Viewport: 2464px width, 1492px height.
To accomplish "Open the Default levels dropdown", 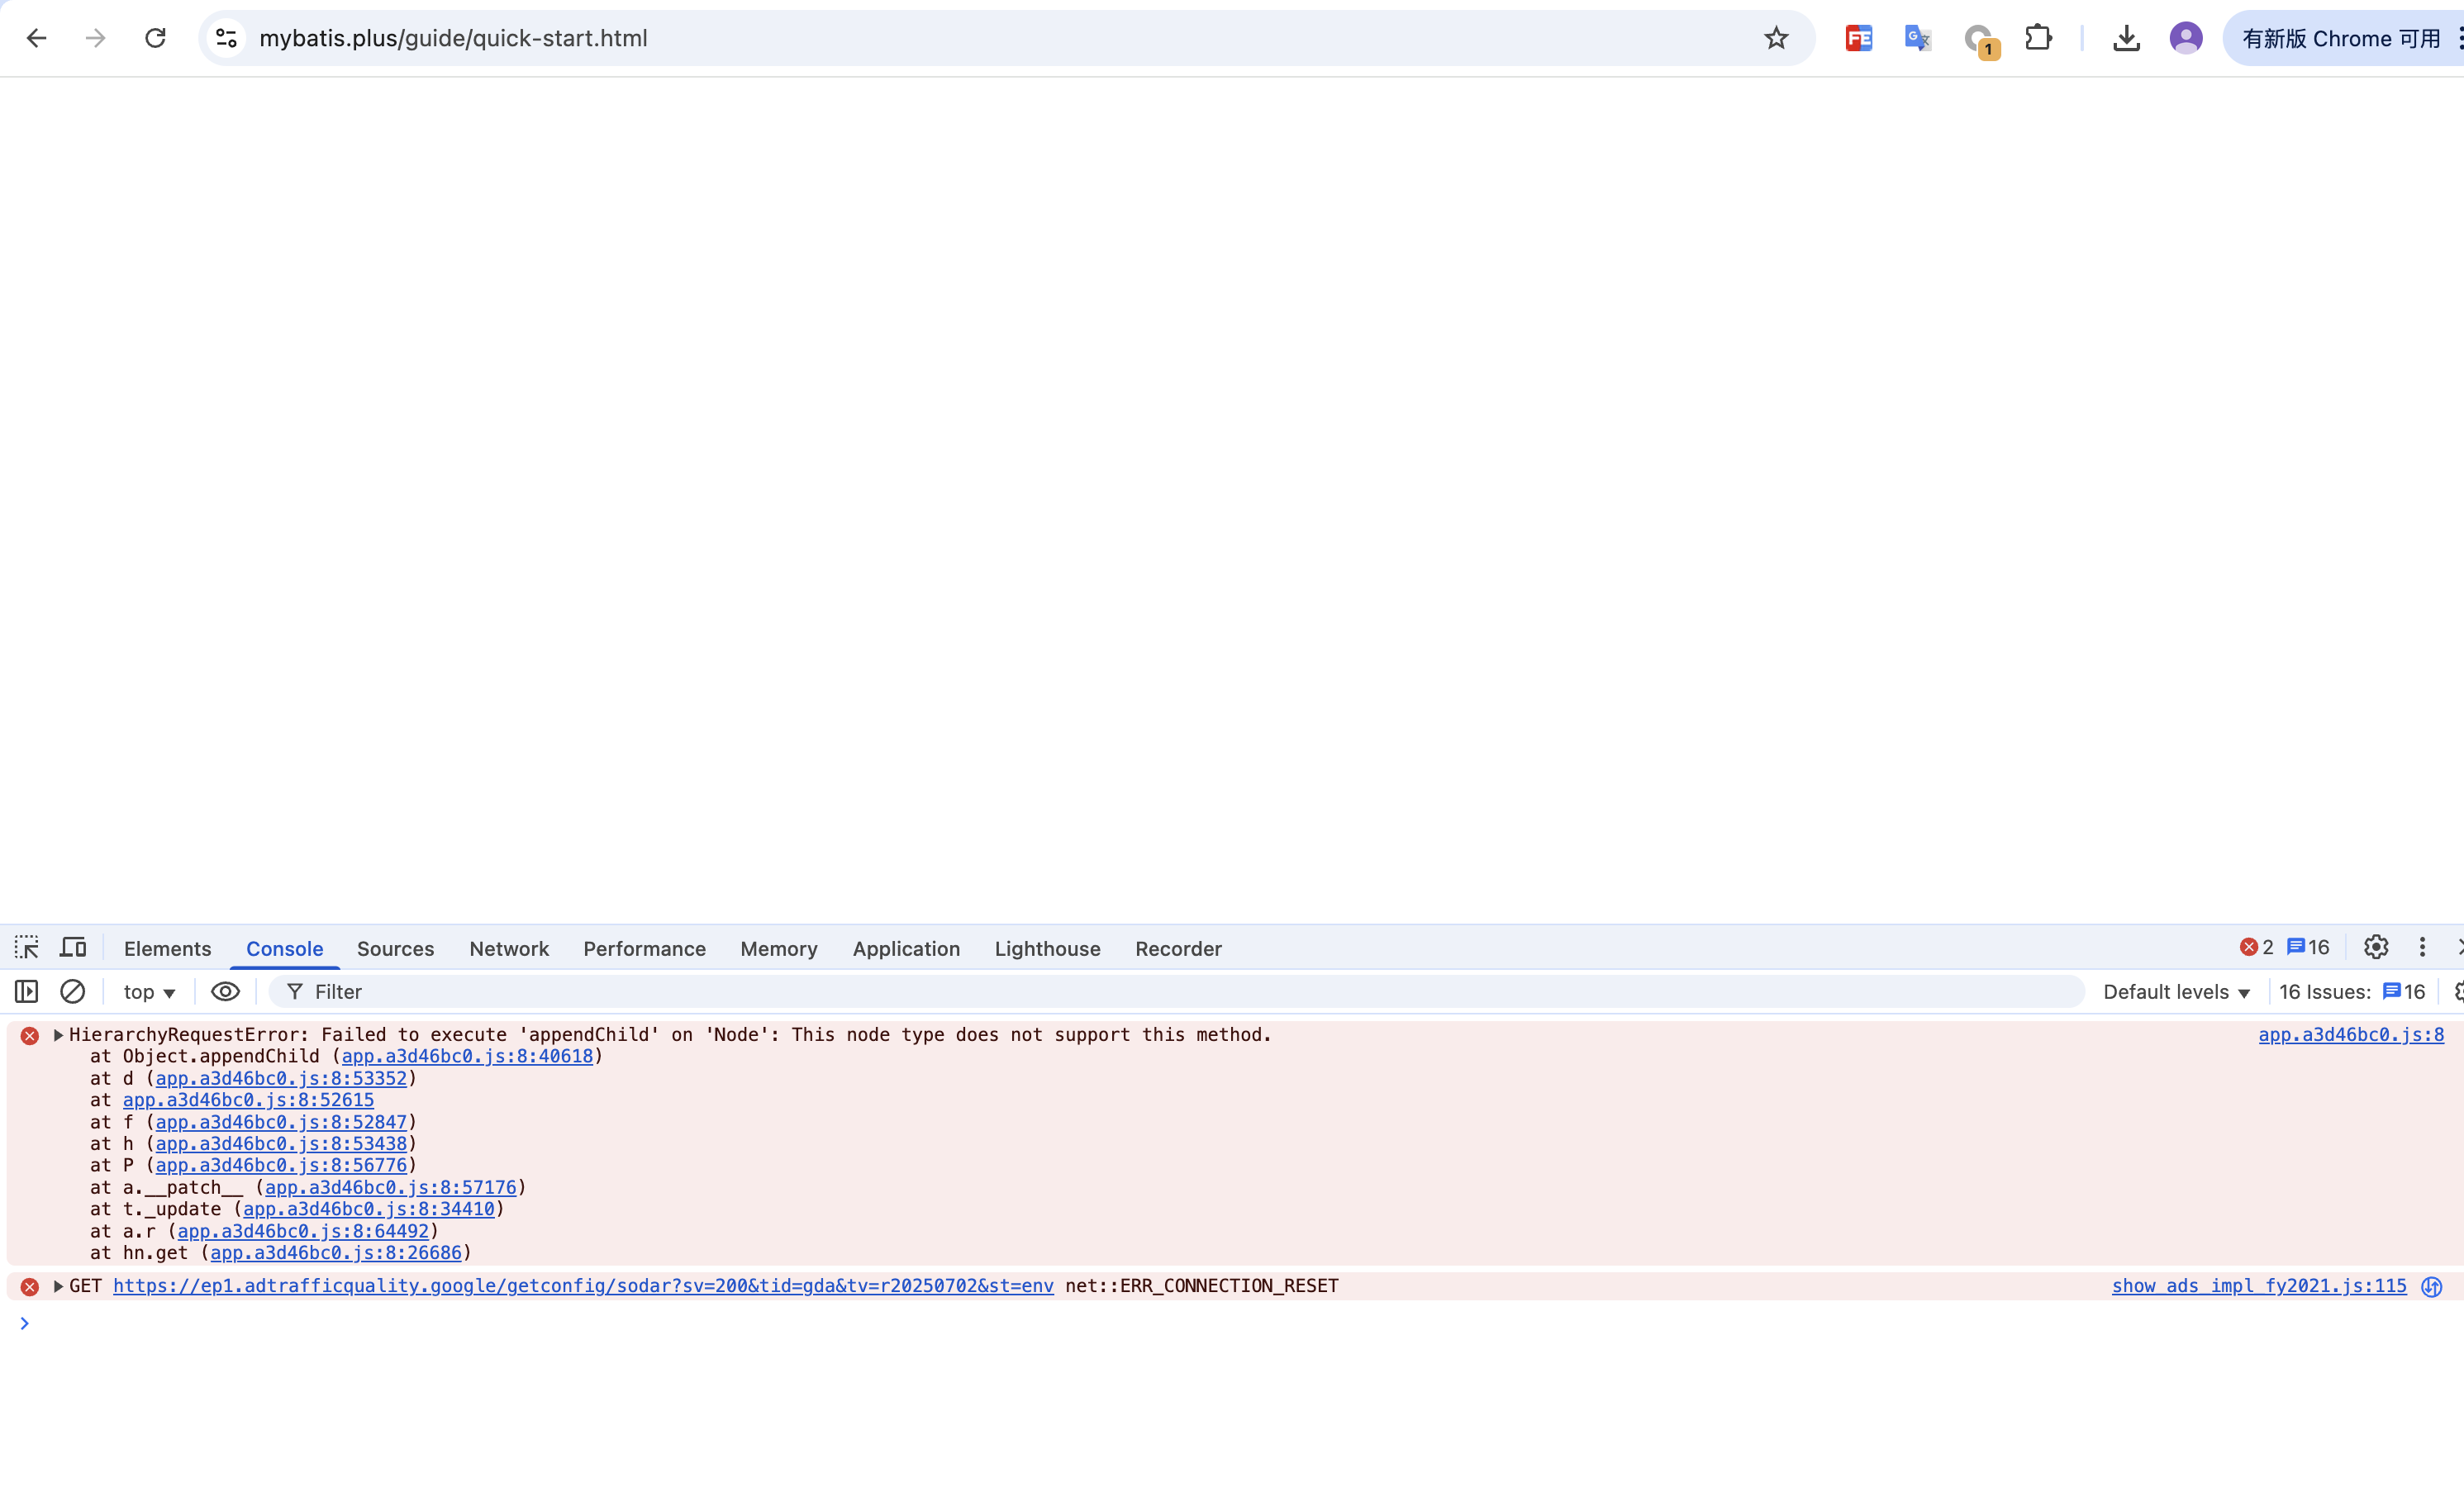I will point(2176,992).
